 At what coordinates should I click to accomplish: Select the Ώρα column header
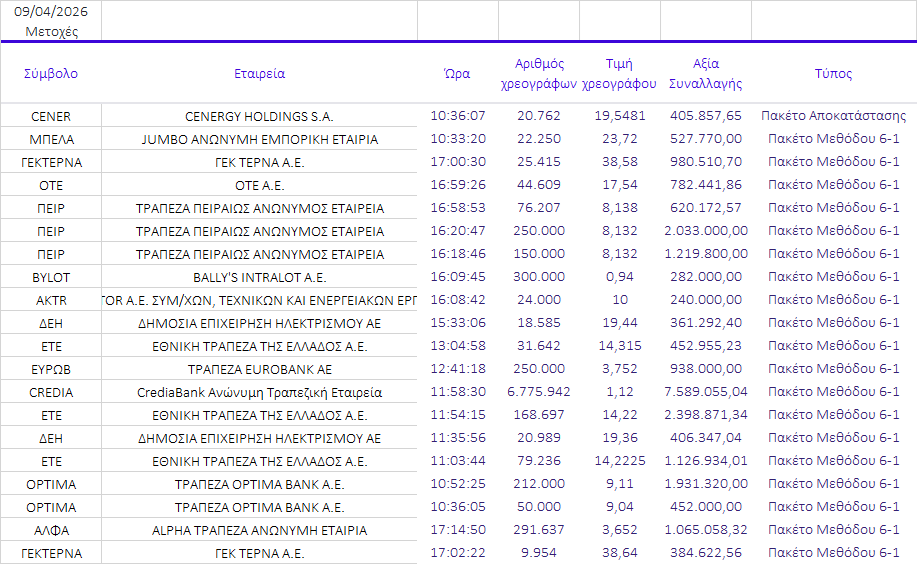tap(457, 73)
